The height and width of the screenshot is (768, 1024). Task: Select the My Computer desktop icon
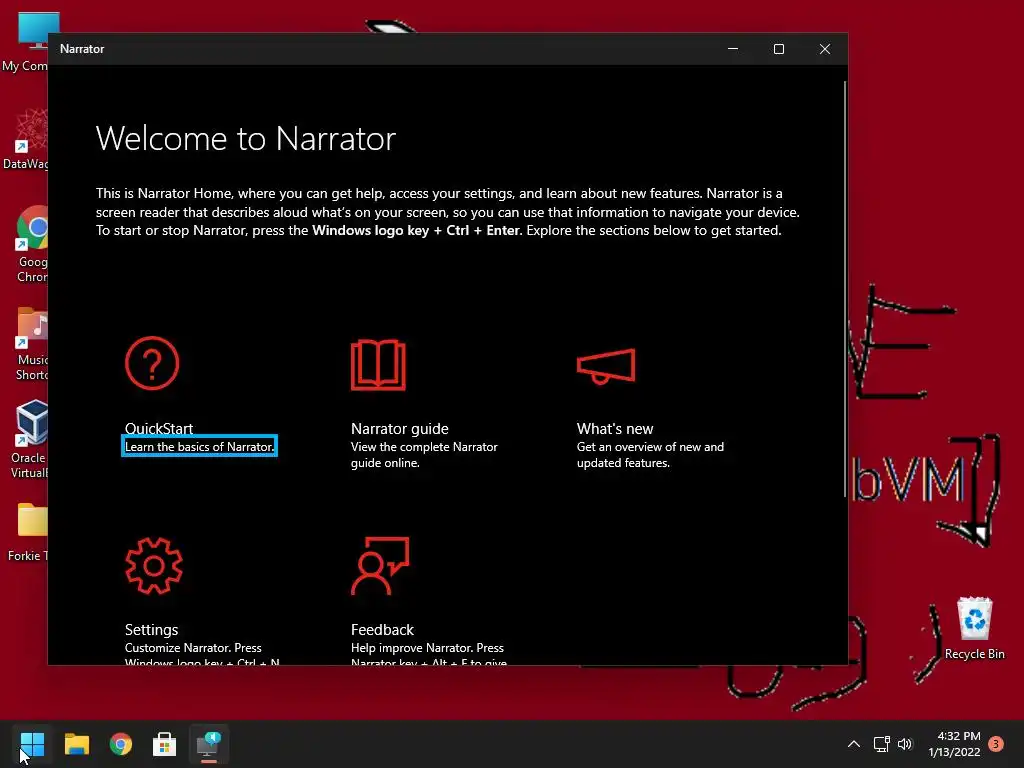(25, 43)
